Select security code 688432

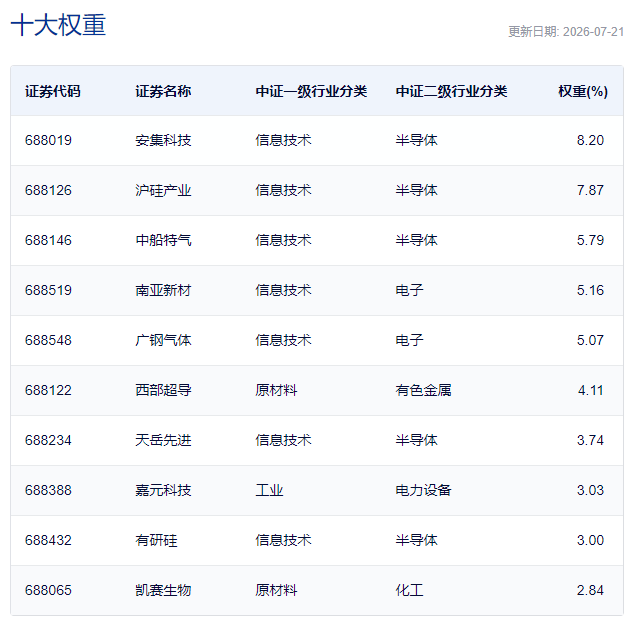point(48,540)
